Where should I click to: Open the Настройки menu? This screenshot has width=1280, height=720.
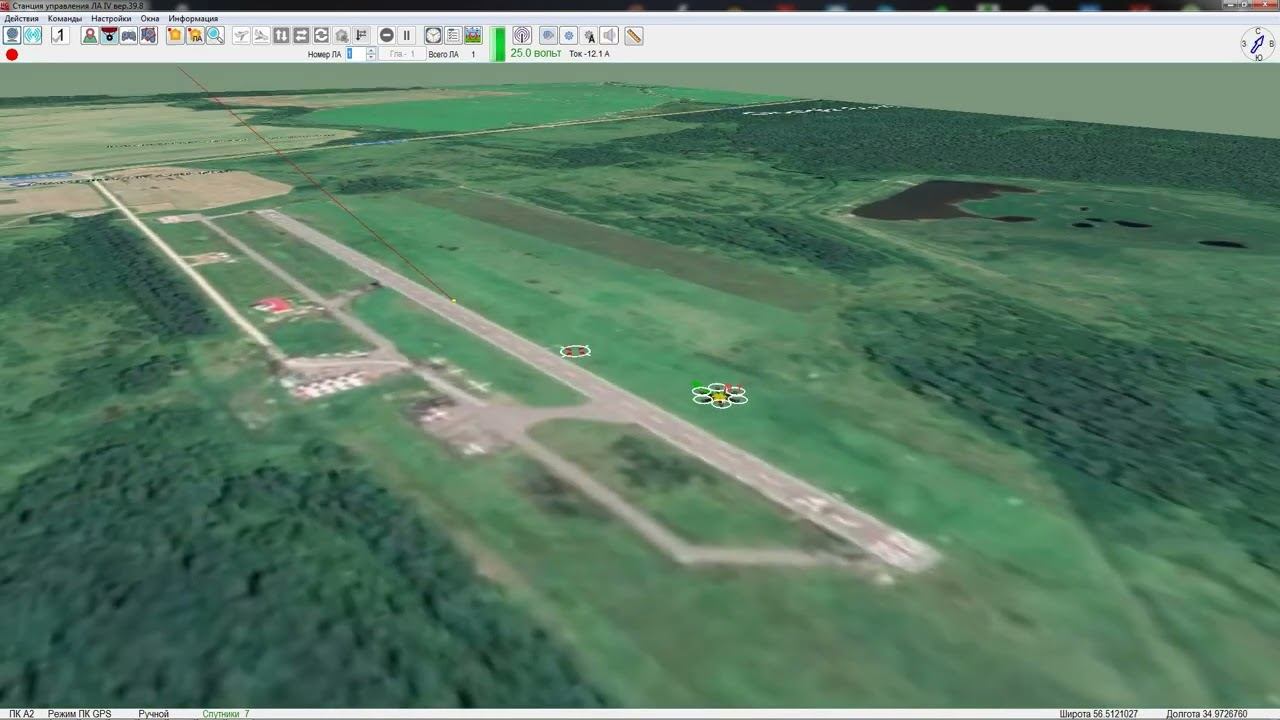click(111, 19)
